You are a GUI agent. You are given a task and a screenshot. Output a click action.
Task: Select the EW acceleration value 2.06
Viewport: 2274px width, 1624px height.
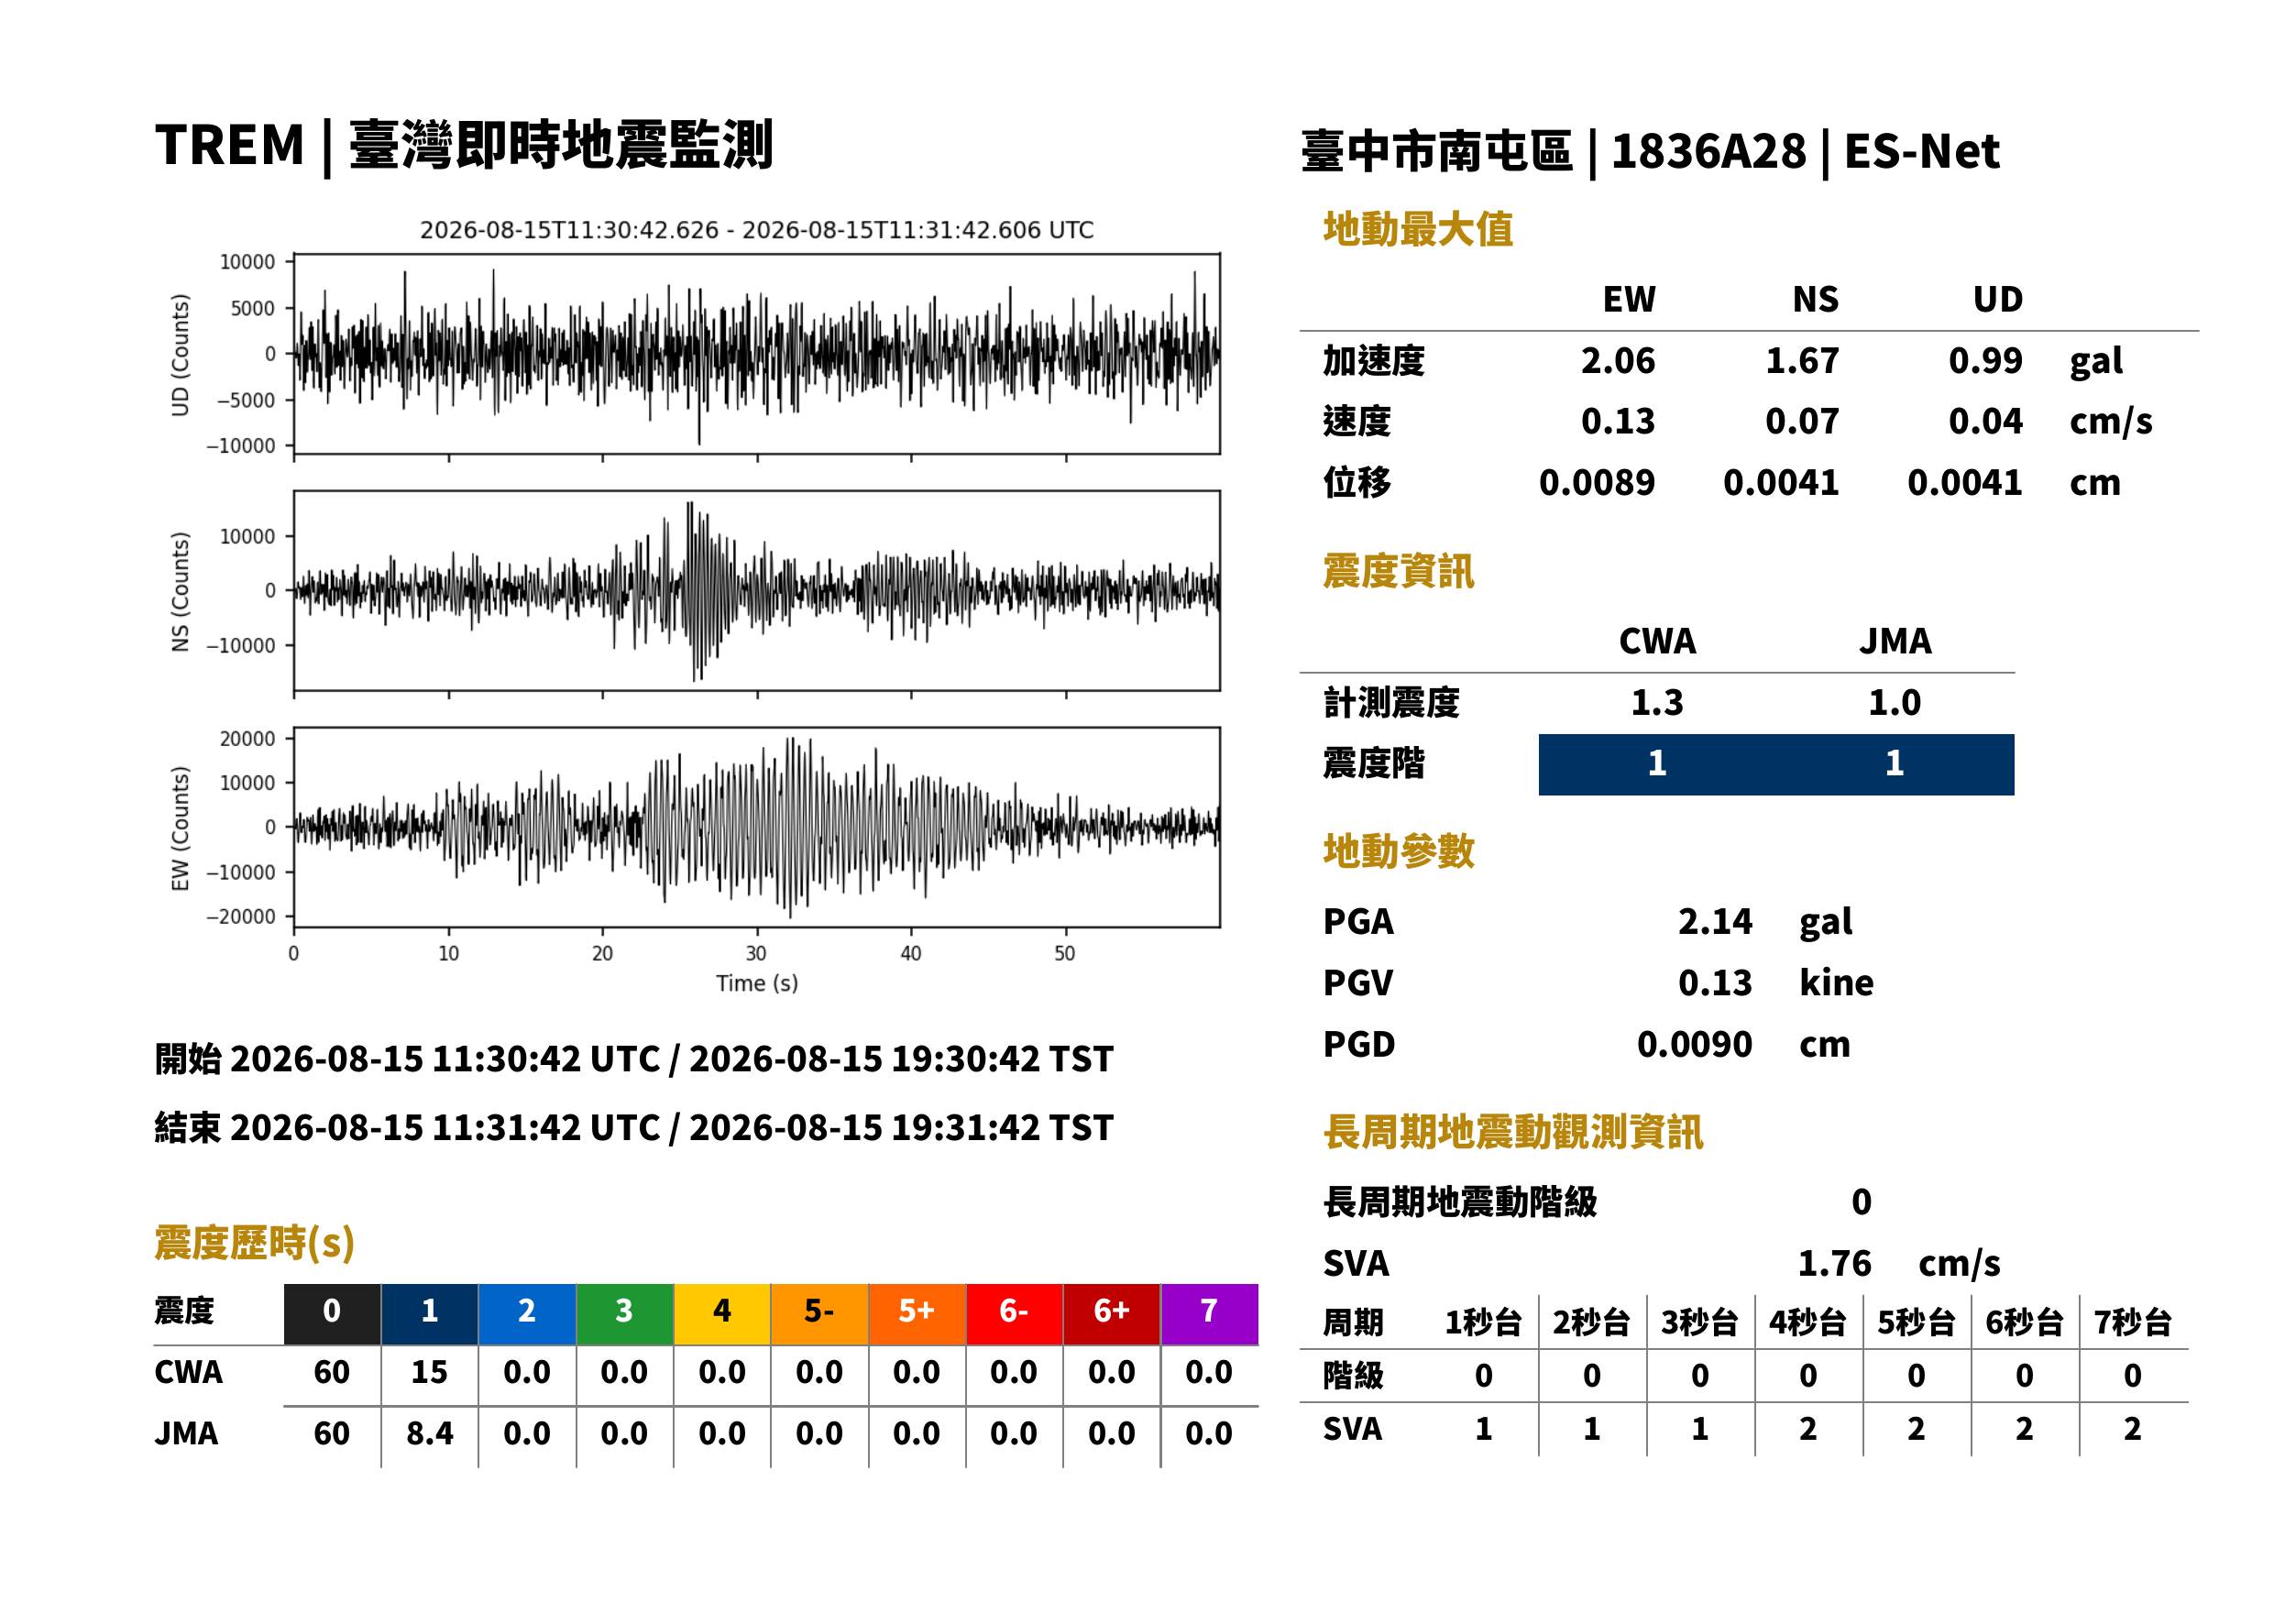[1618, 361]
